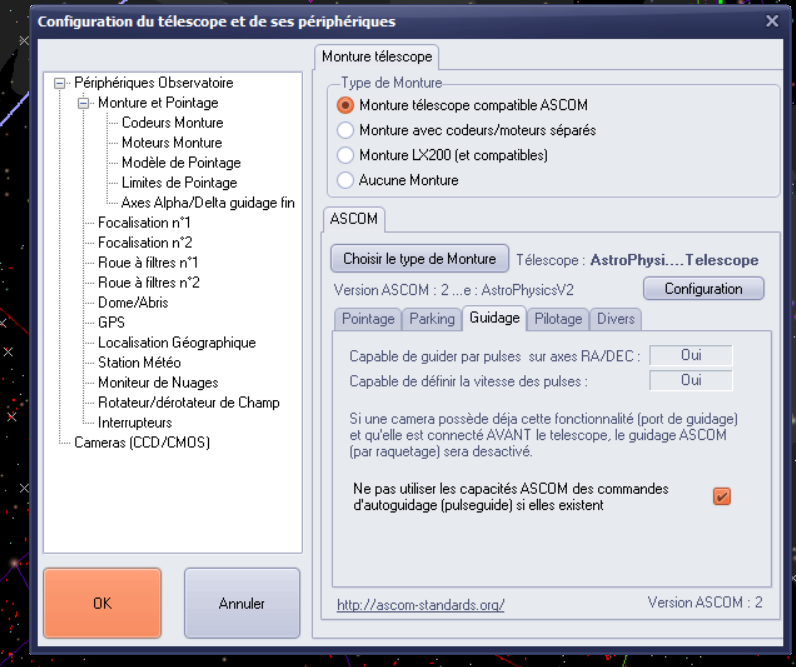Click Choisir le type de Monture button
796x667 pixels.
(419, 259)
